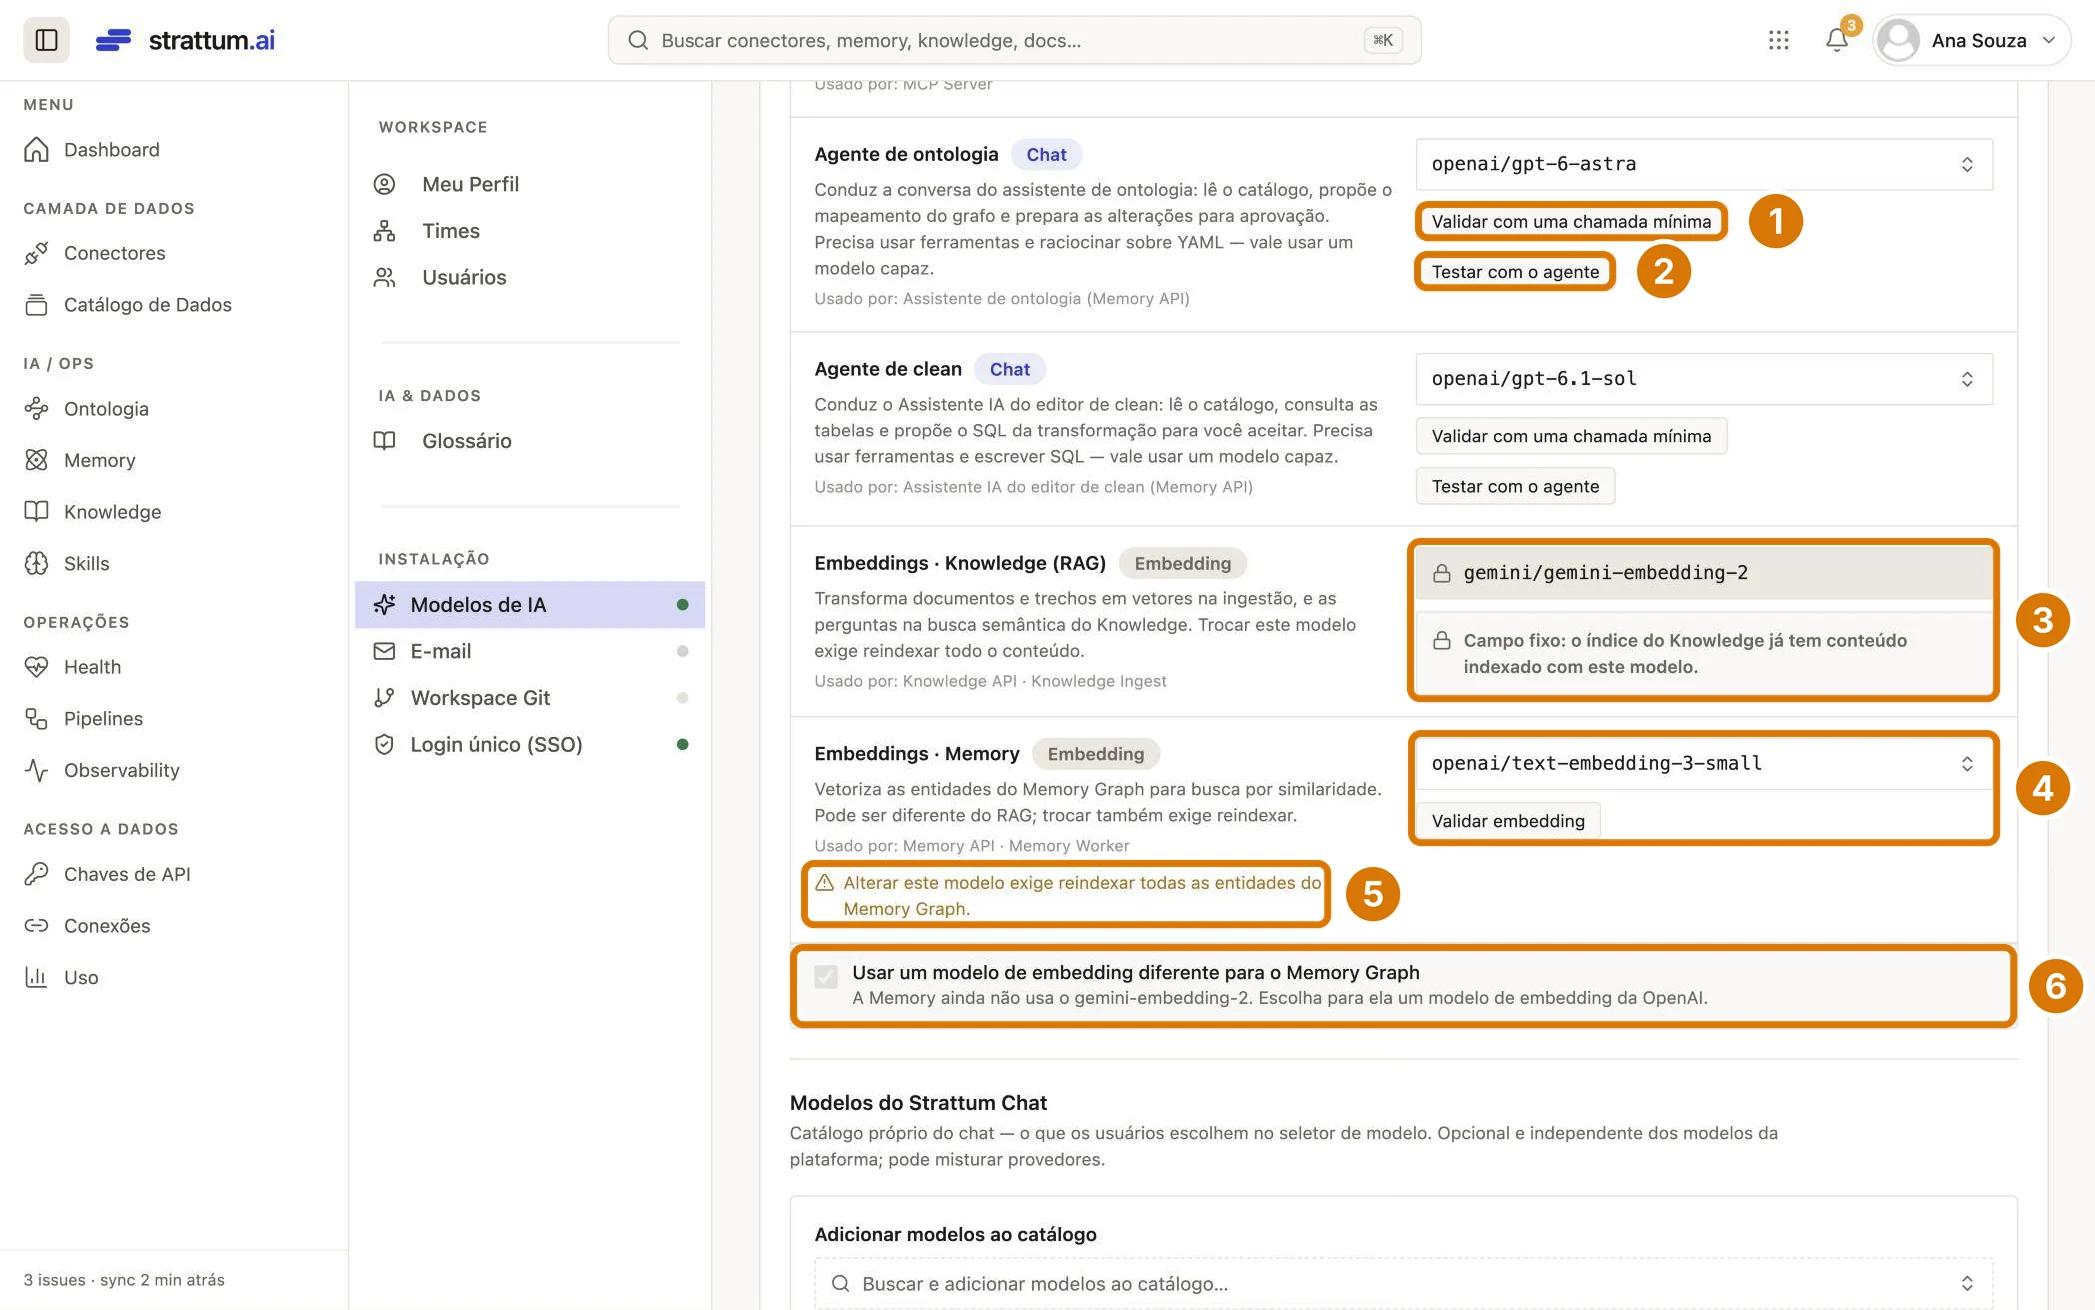2095x1310 pixels.
Task: Open Workspace Git settings
Action: click(x=530, y=698)
